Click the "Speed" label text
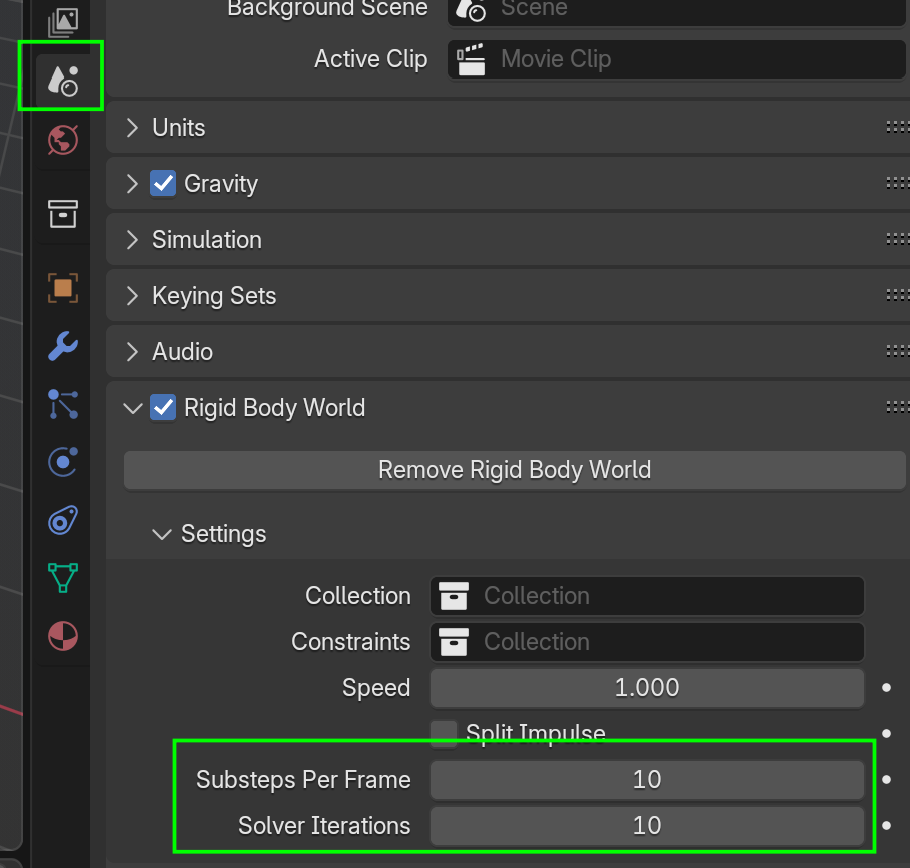Image resolution: width=910 pixels, height=868 pixels. tap(376, 688)
